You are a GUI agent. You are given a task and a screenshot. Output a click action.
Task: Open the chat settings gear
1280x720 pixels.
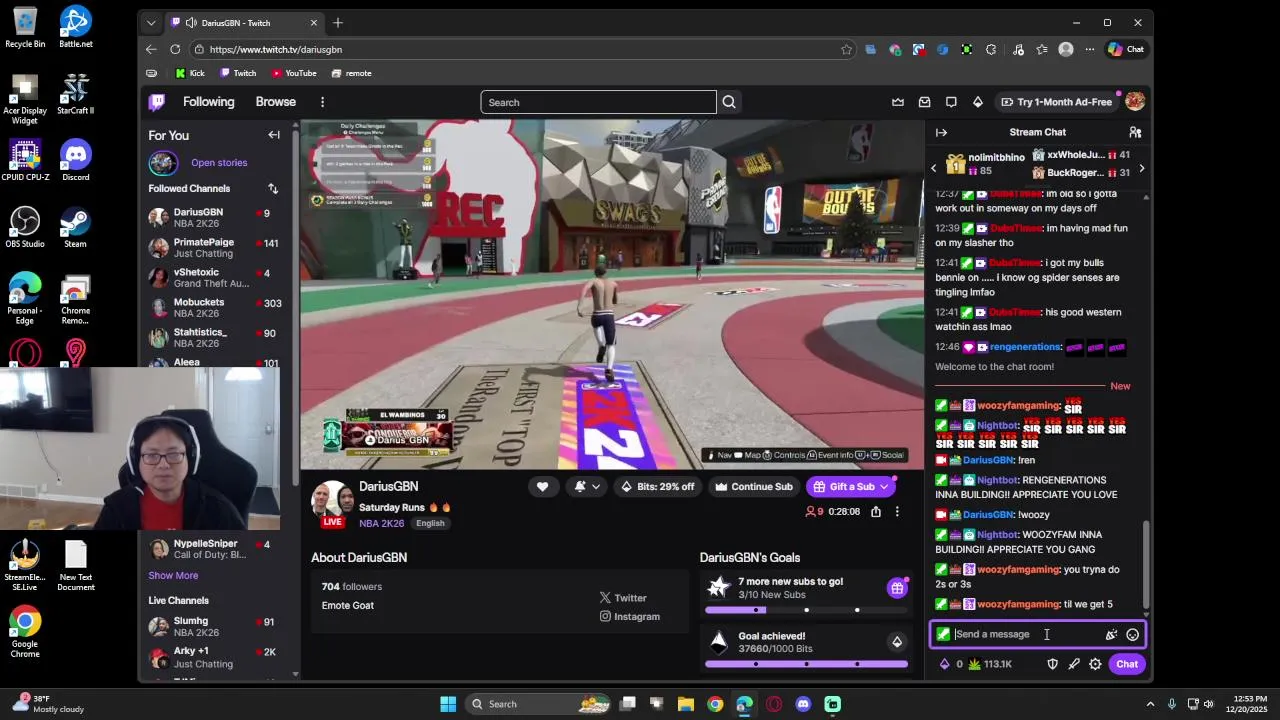coord(1095,664)
